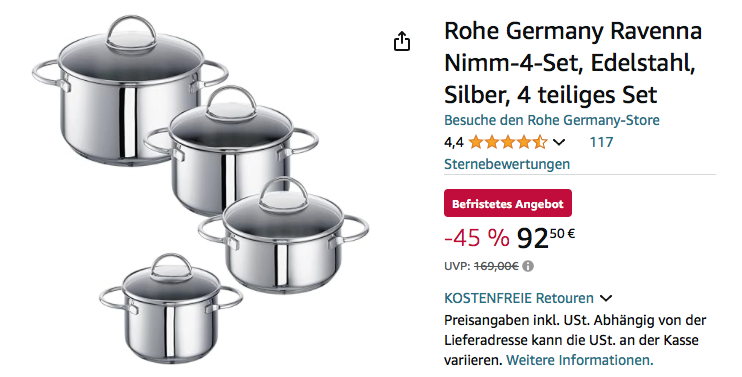This screenshot has height=377, width=742.
Task: Expand the star rating dropdown chevron
Action: coord(559,142)
